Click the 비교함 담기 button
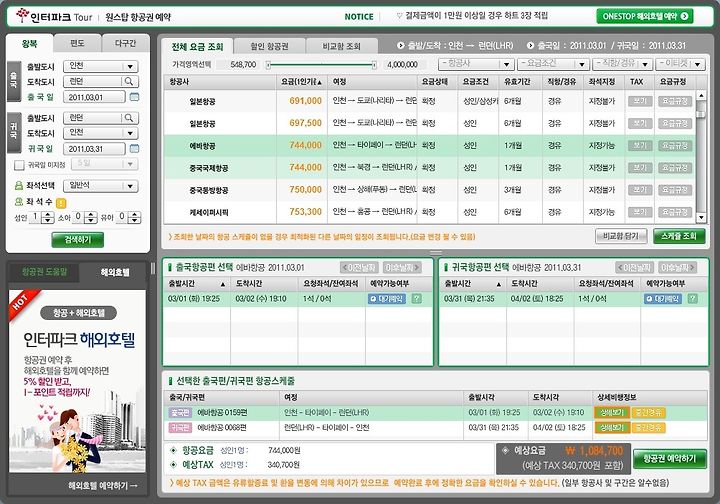Image resolution: width=720 pixels, height=504 pixels. [x=621, y=236]
